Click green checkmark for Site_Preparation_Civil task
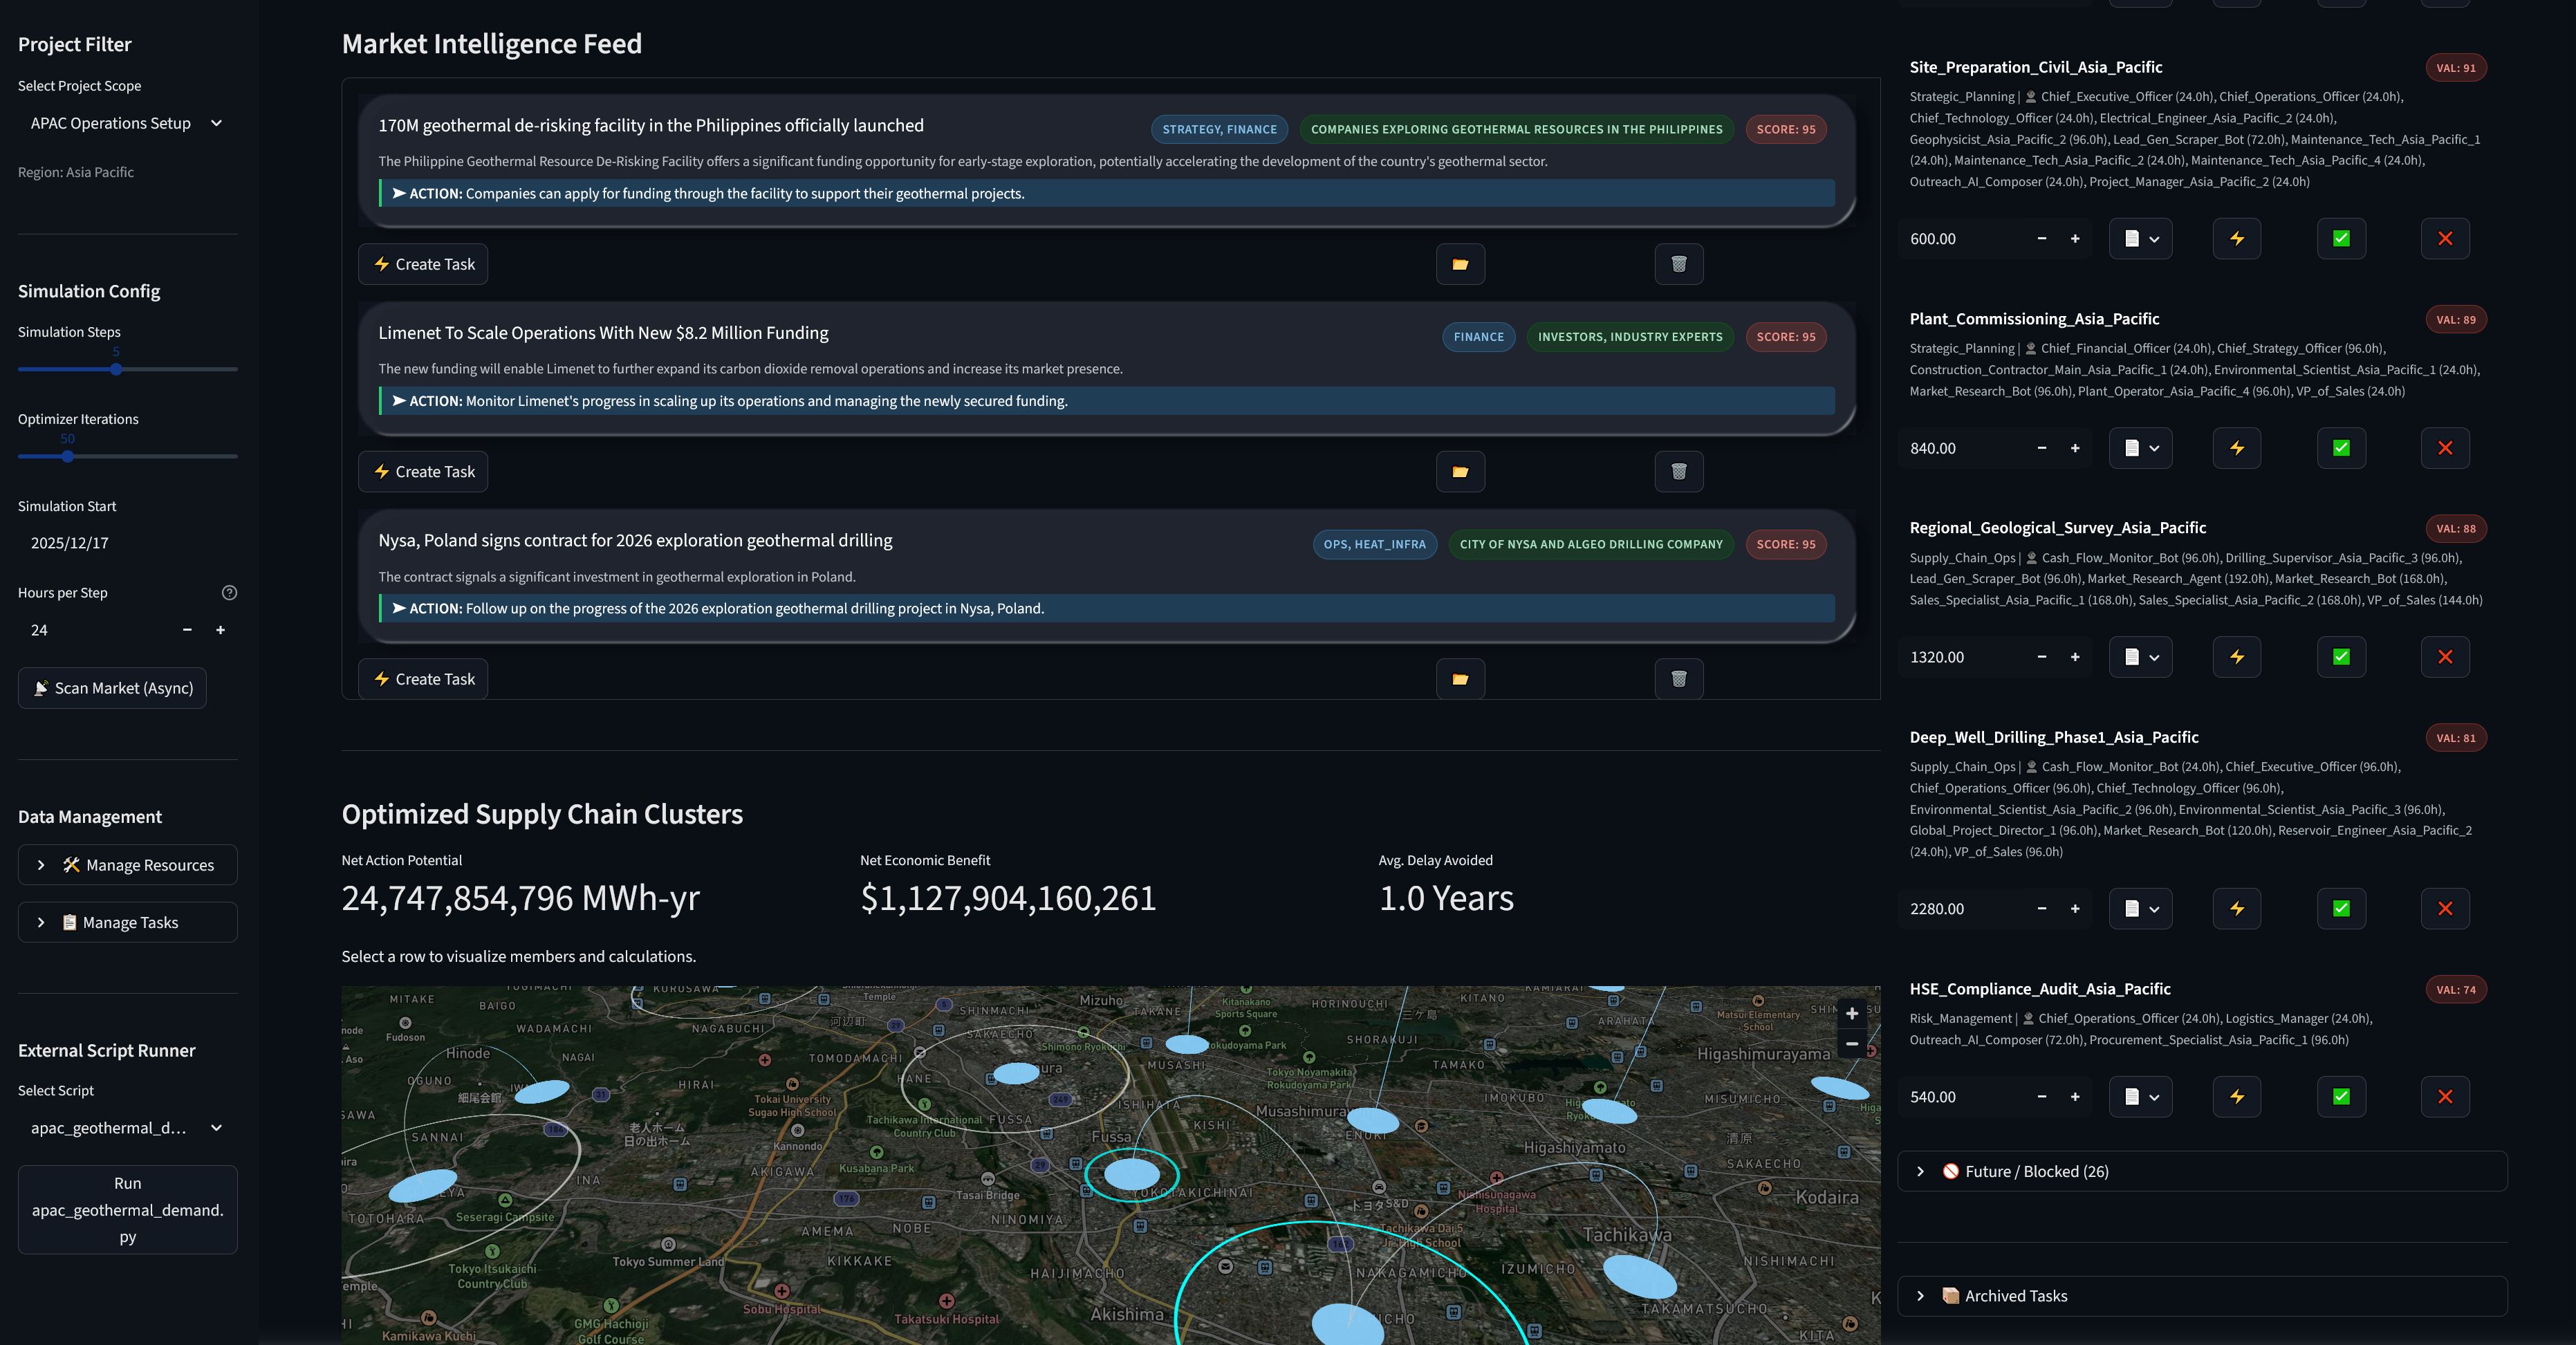The image size is (2576, 1345). pyautogui.click(x=2340, y=239)
